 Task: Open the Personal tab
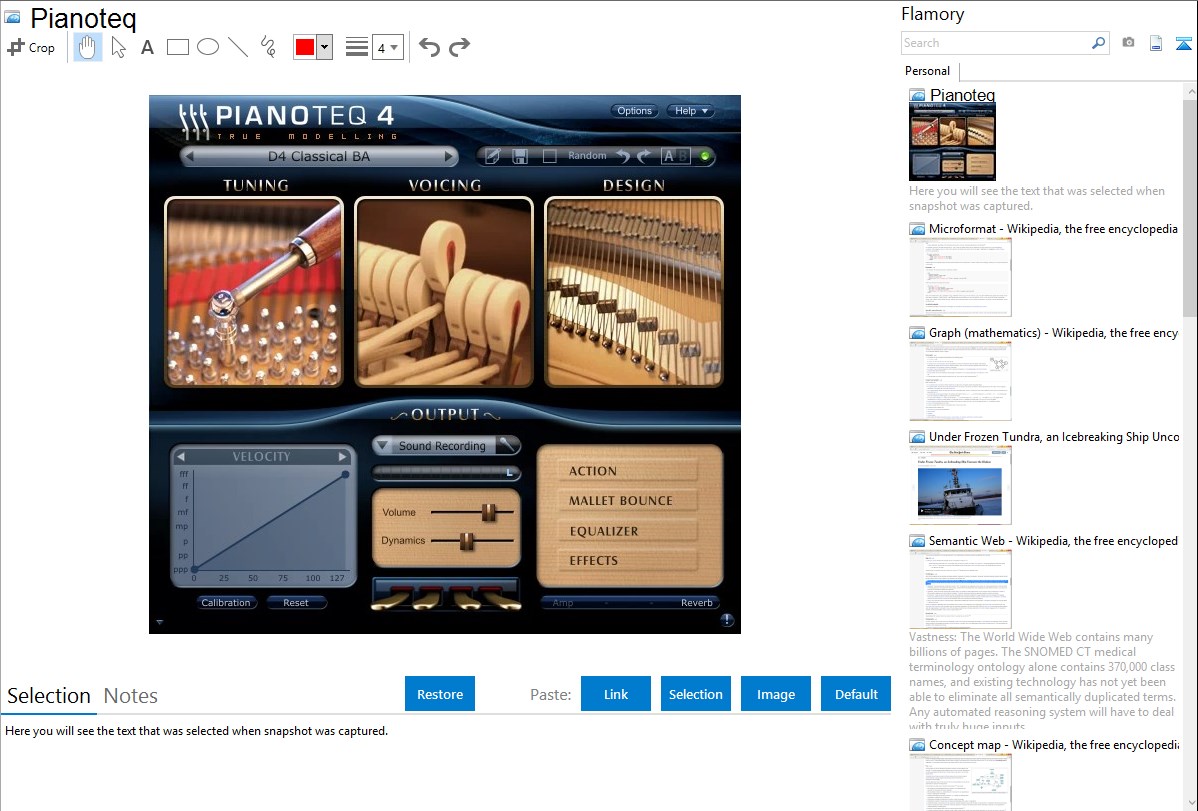click(927, 71)
